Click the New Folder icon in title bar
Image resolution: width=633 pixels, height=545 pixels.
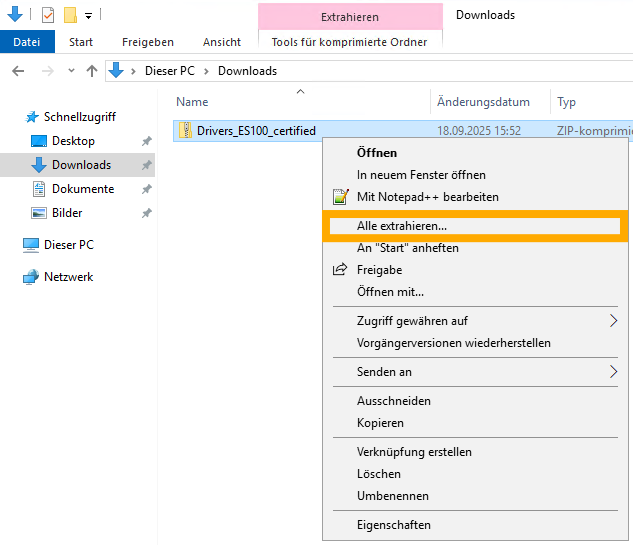tap(70, 15)
